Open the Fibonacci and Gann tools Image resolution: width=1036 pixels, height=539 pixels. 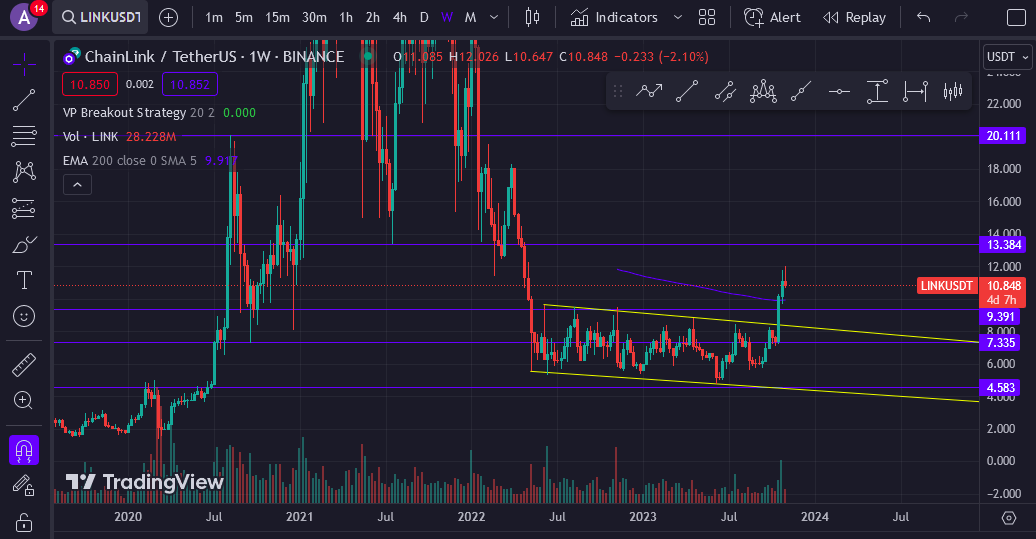24,136
